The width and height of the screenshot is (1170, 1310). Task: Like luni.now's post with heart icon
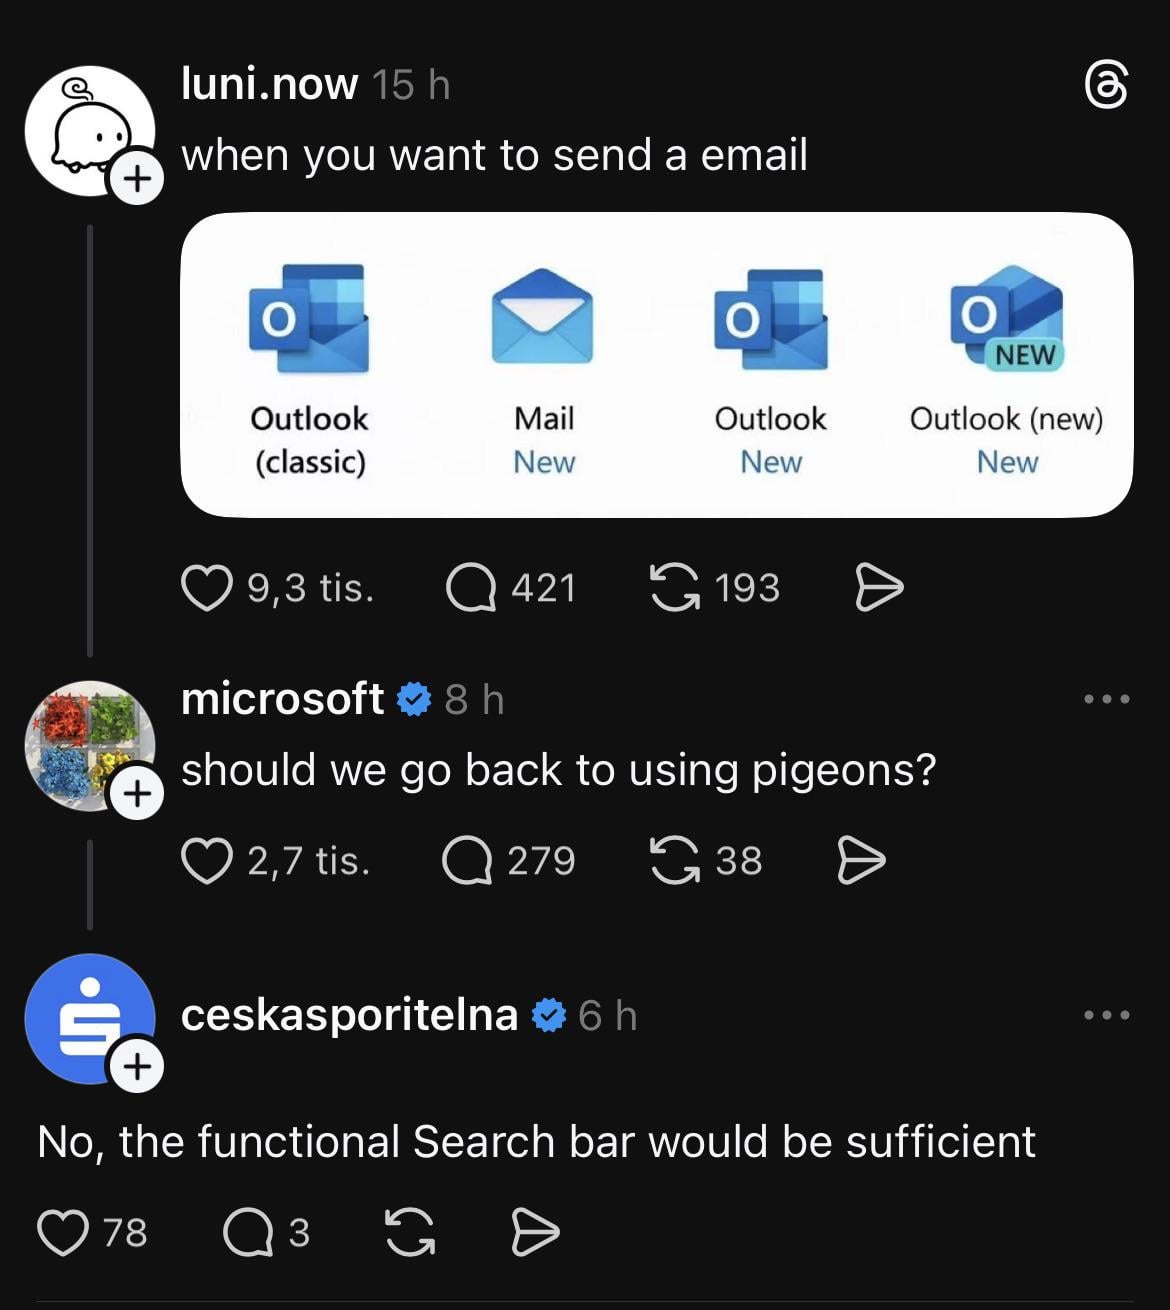click(206, 587)
